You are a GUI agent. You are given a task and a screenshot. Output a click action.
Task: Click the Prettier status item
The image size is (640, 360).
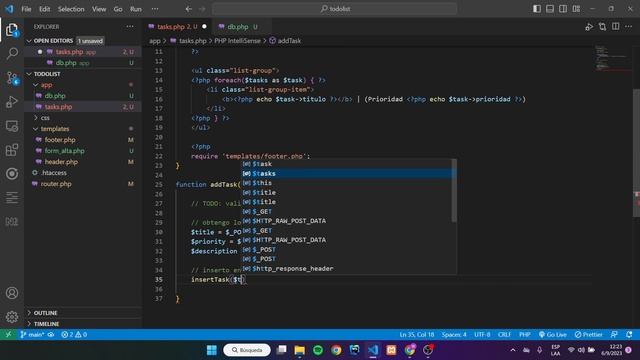pyautogui.click(x=588, y=334)
